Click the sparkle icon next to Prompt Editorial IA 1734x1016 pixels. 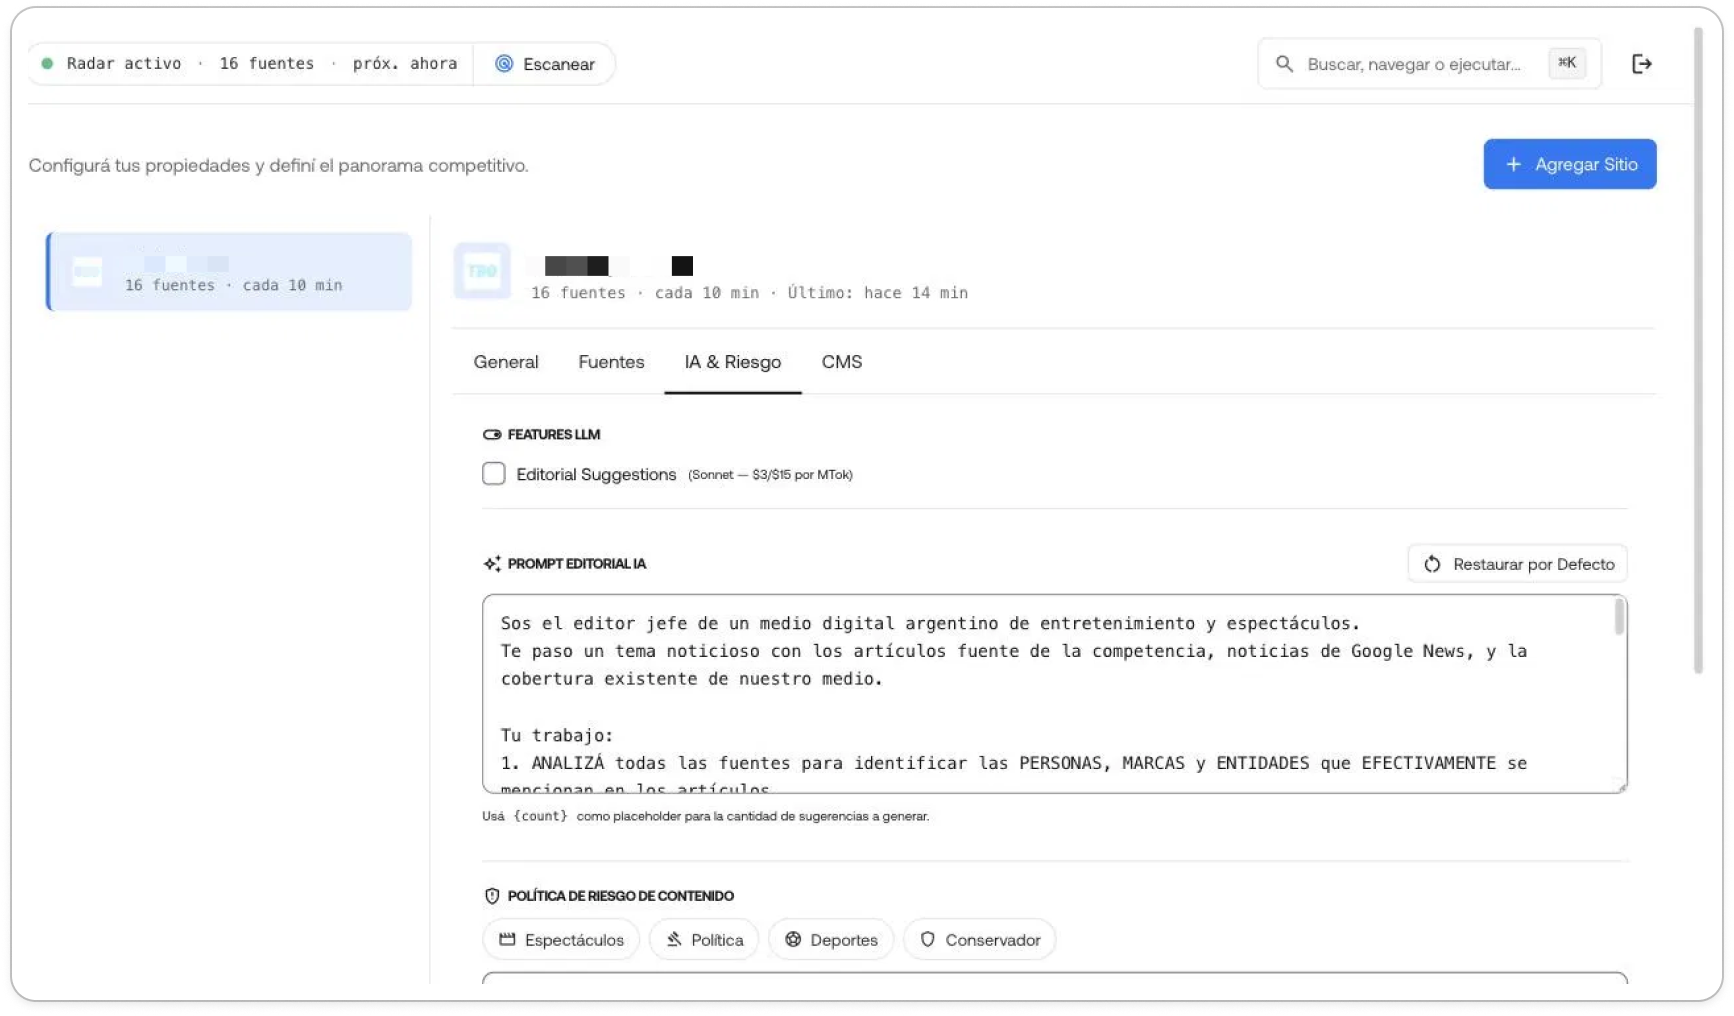[492, 564]
